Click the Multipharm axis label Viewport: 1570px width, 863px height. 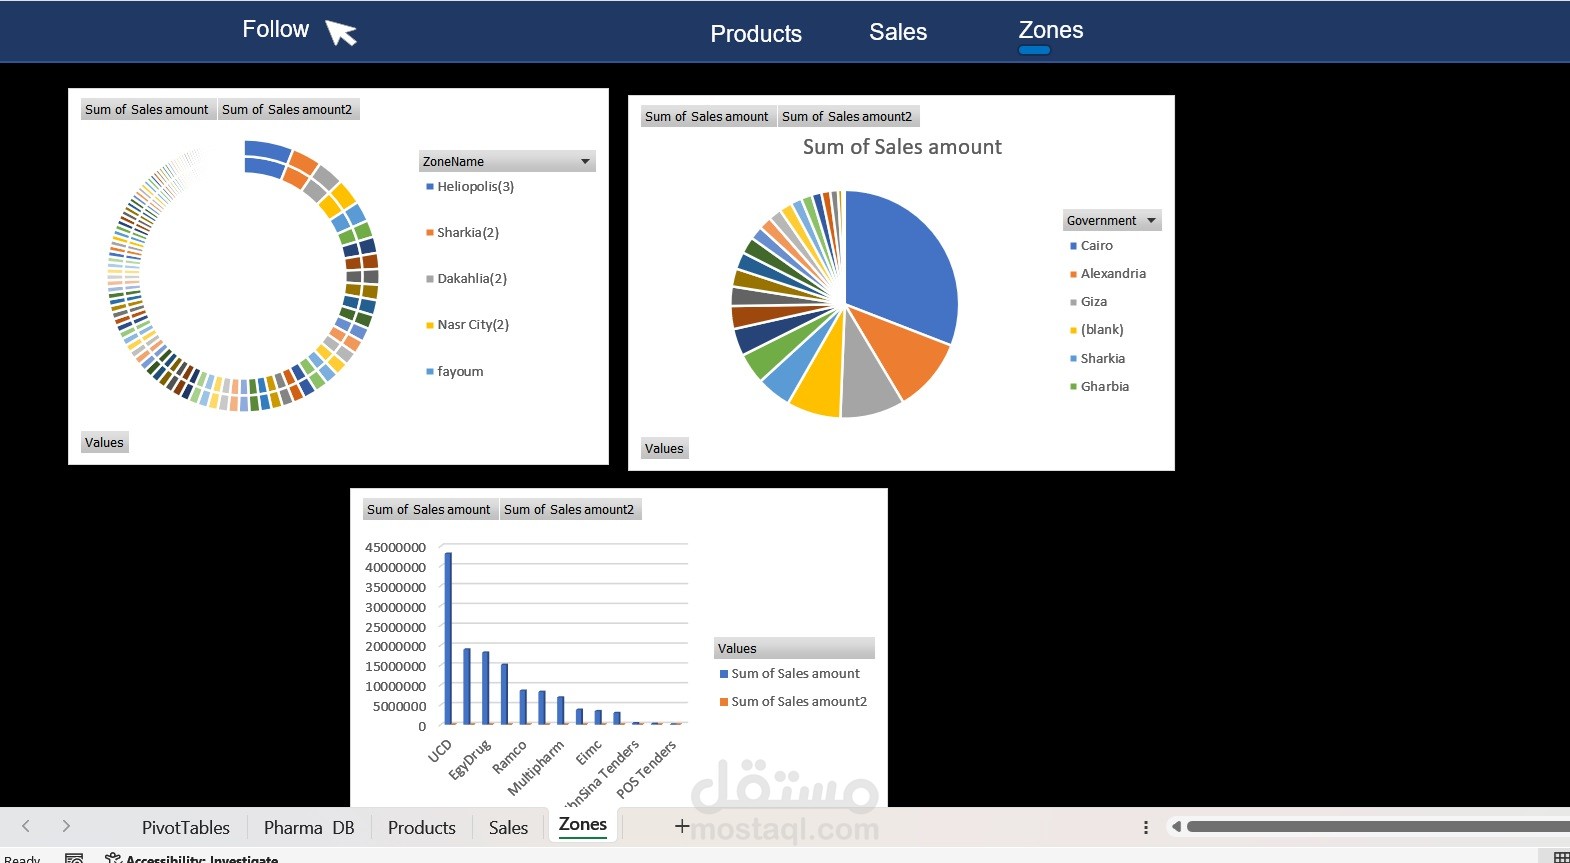(536, 768)
